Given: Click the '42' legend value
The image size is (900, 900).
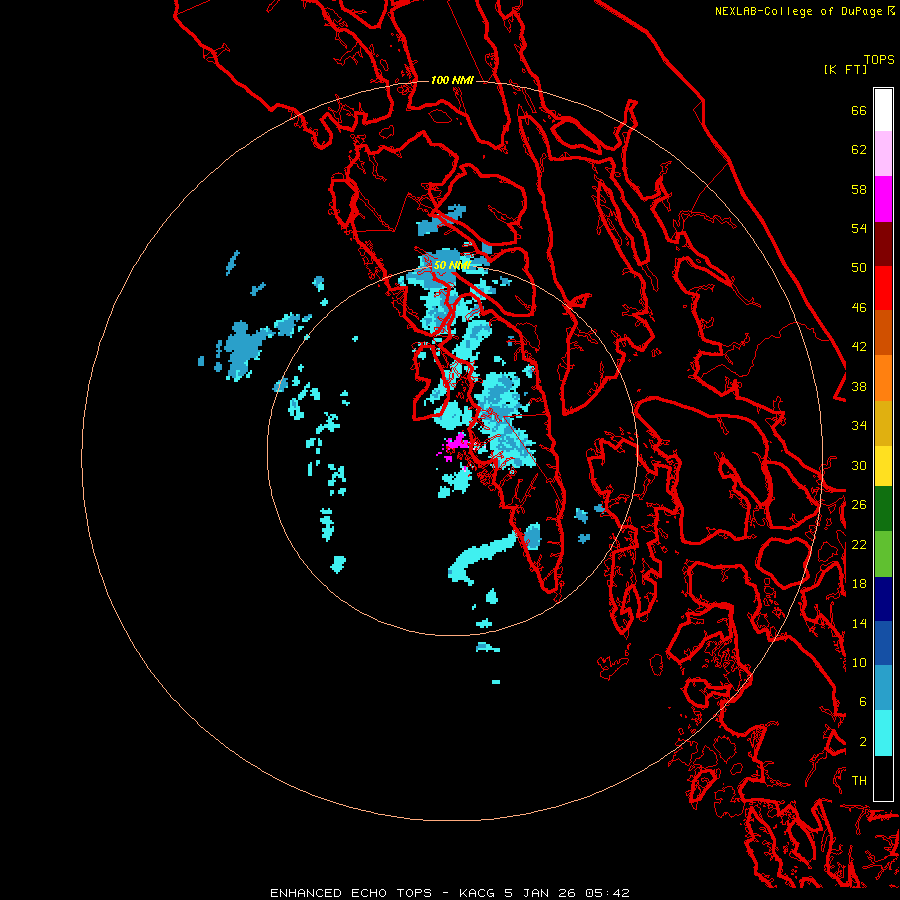Looking at the screenshot, I should (x=859, y=347).
